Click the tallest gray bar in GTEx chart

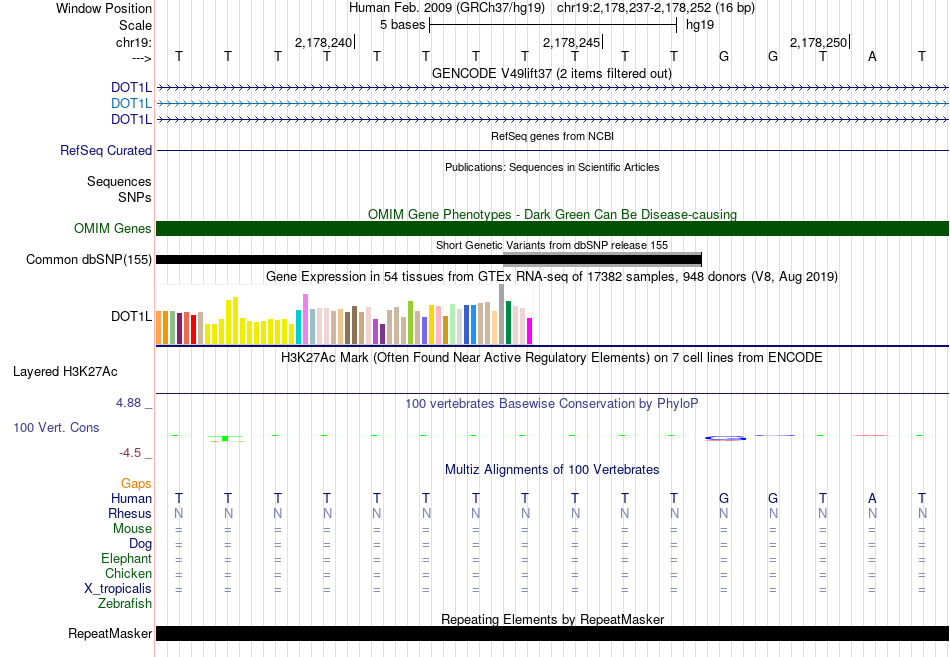point(502,314)
